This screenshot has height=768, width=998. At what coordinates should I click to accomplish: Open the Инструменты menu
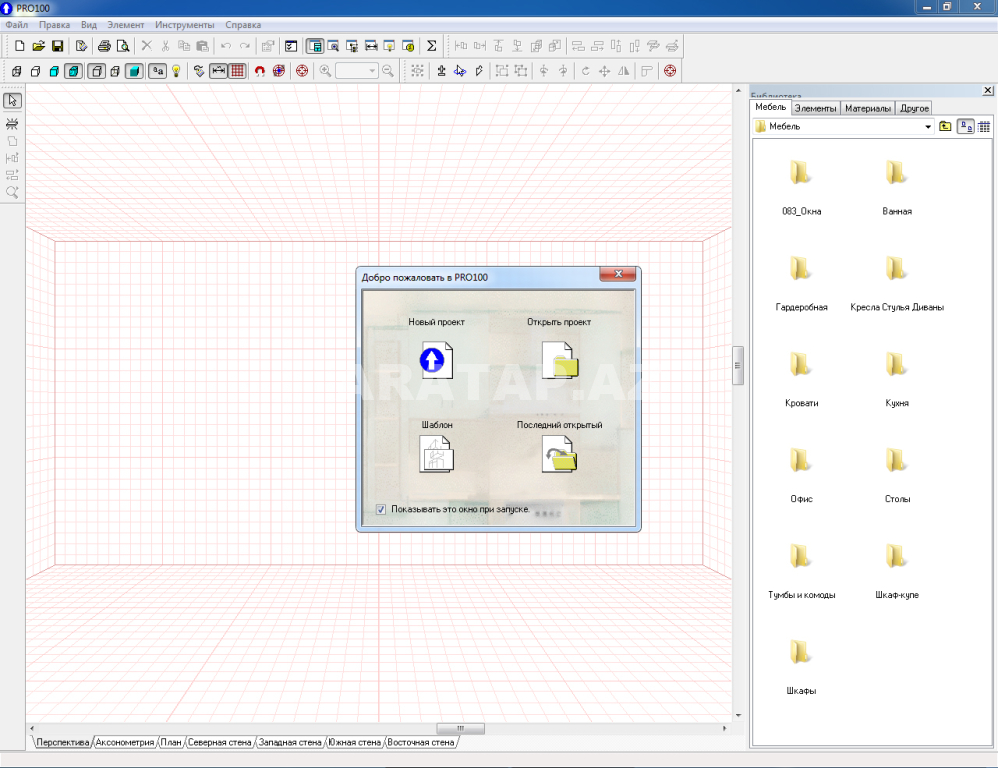pos(185,25)
